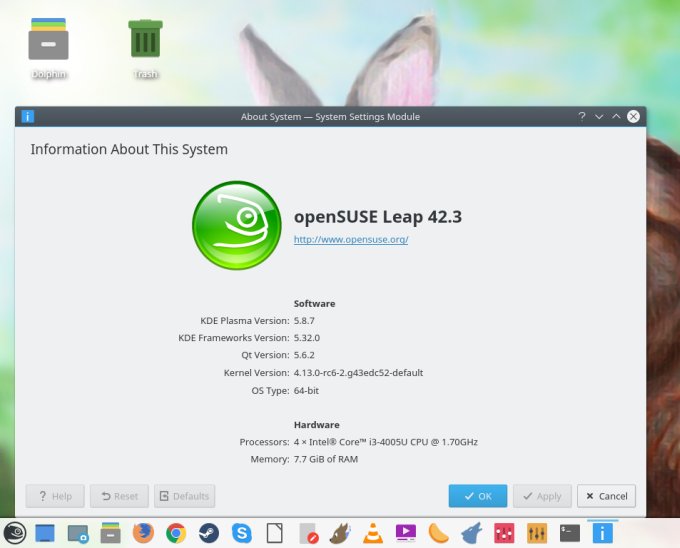Click the Help button
The image size is (680, 548).
pos(55,496)
